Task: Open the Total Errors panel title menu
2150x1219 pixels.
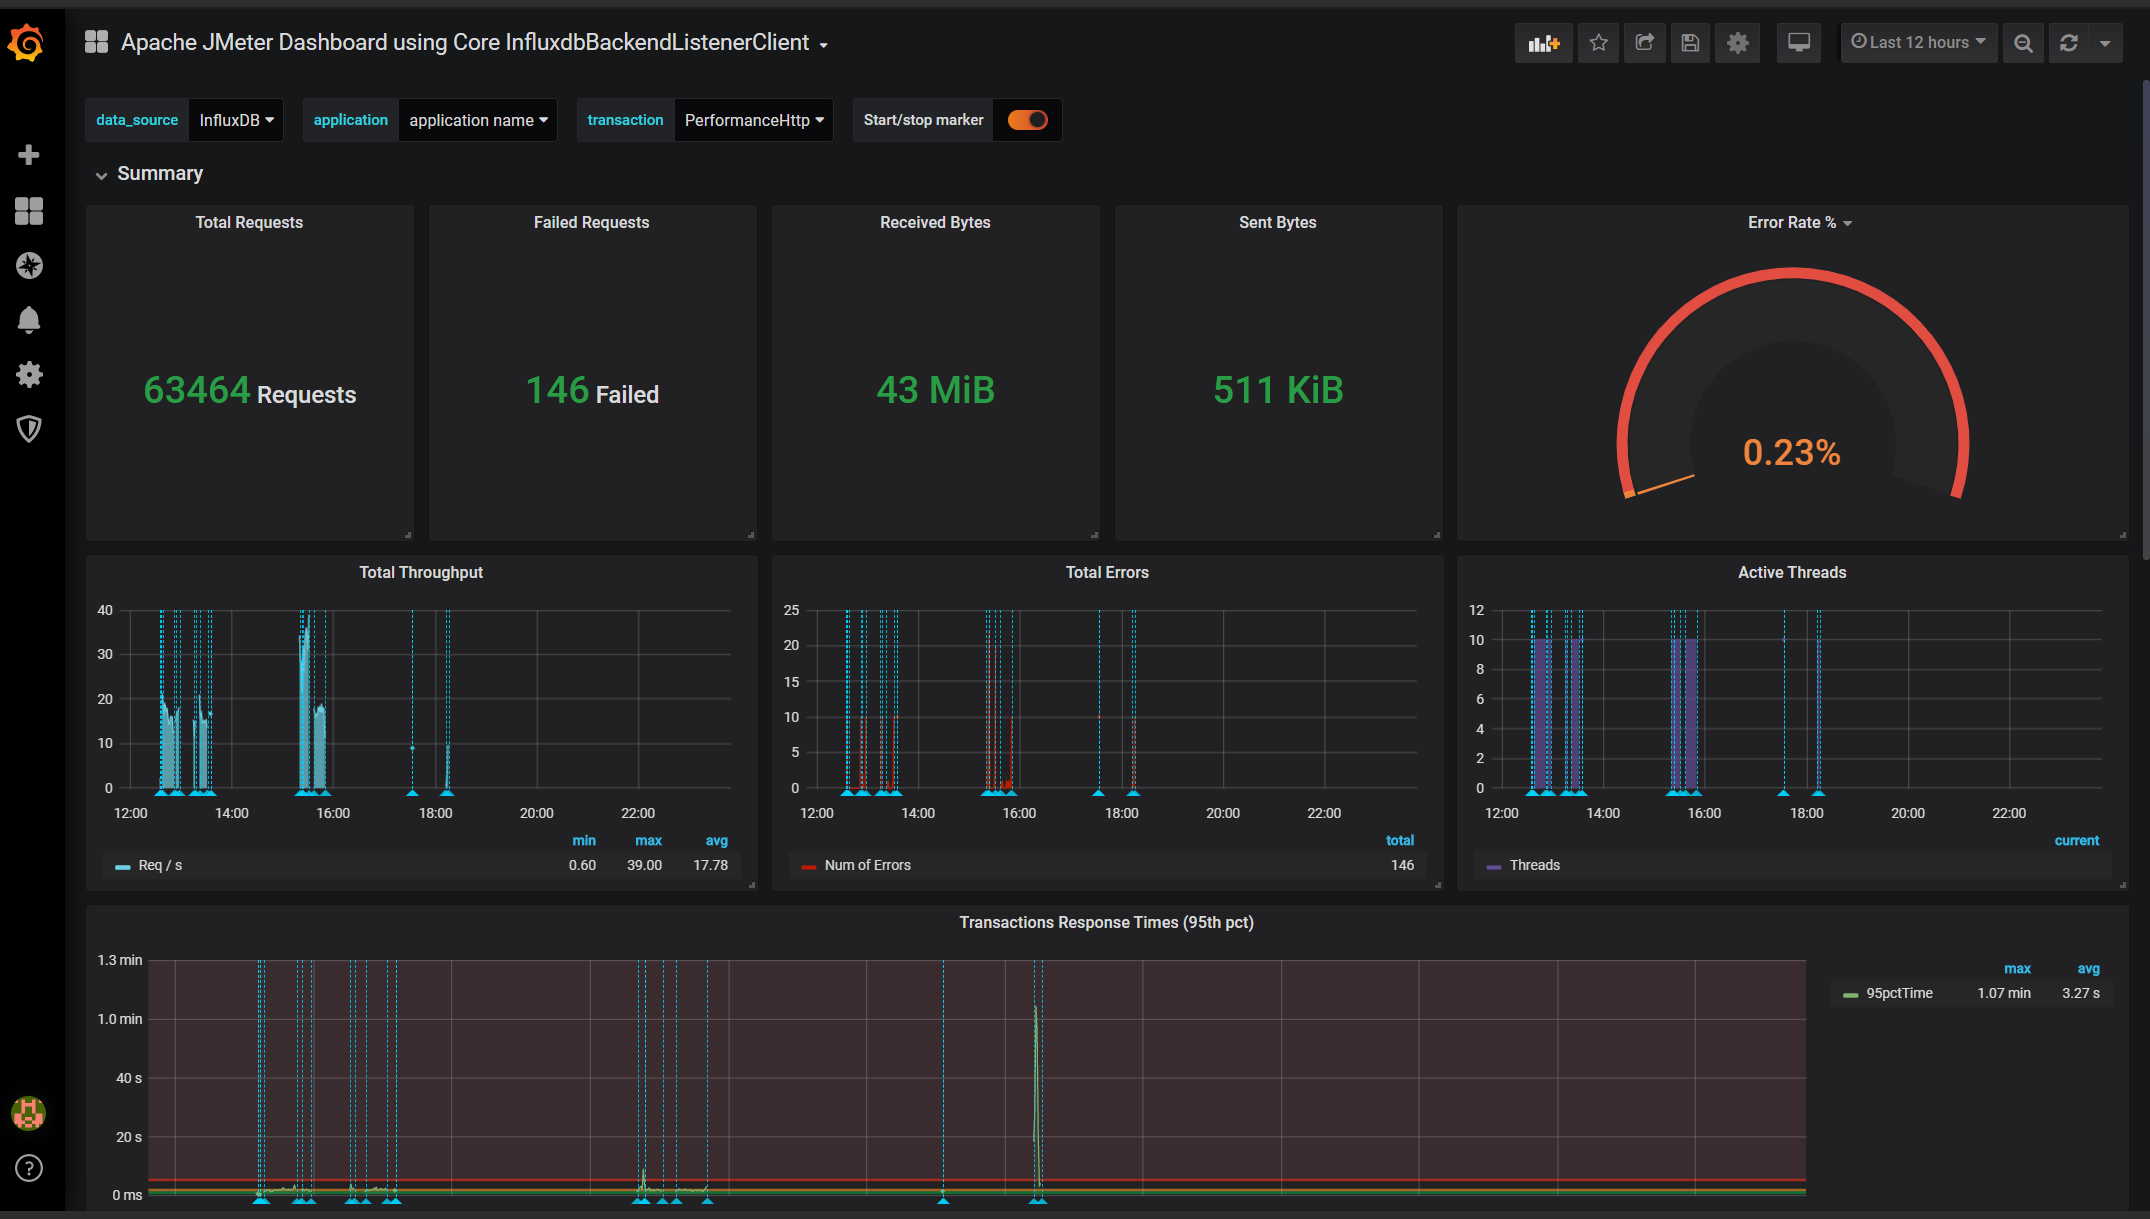Action: coord(1107,573)
